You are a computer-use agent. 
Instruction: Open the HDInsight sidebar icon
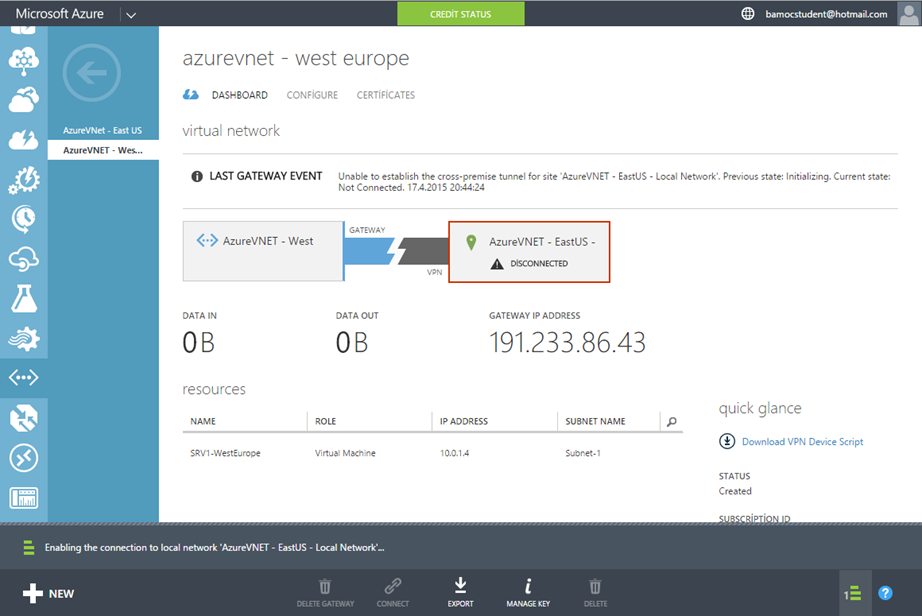(x=24, y=61)
